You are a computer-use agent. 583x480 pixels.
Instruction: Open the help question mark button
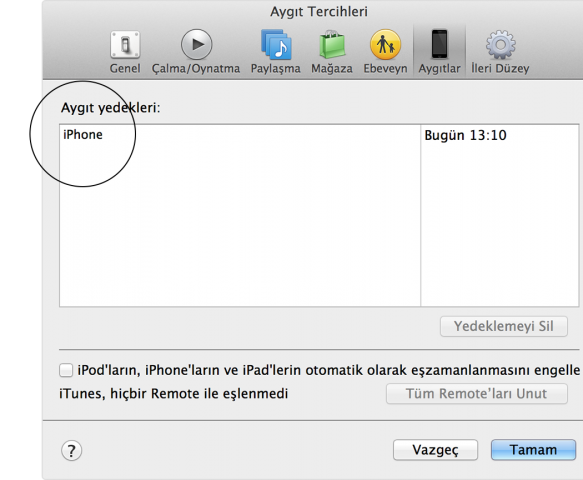pyautogui.click(x=71, y=451)
